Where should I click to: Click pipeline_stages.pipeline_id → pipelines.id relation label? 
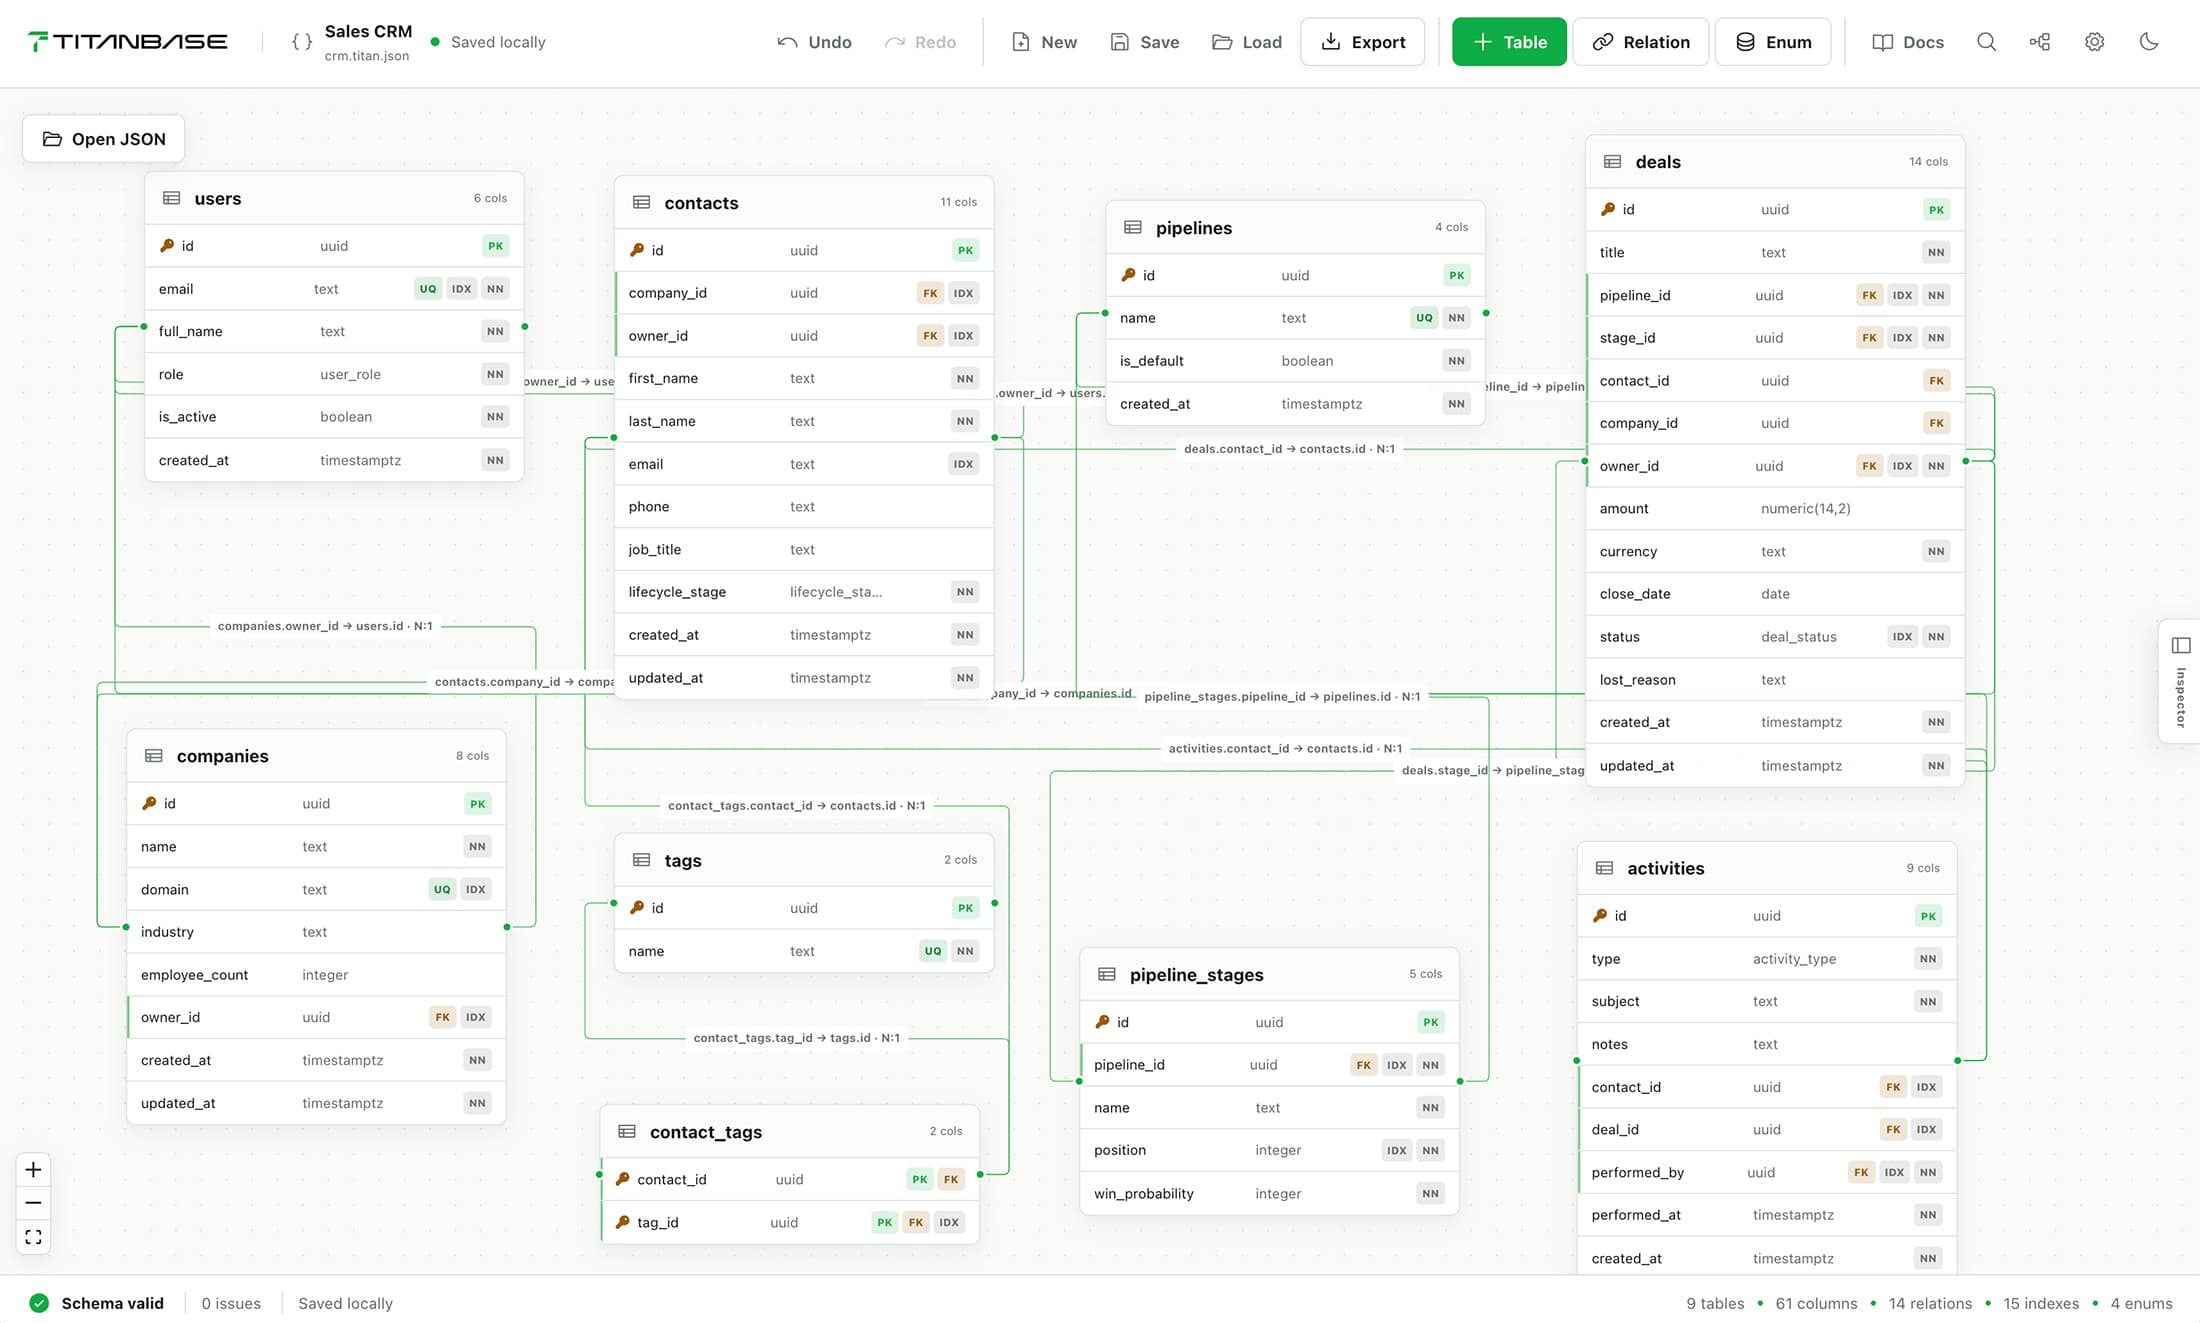point(1282,696)
